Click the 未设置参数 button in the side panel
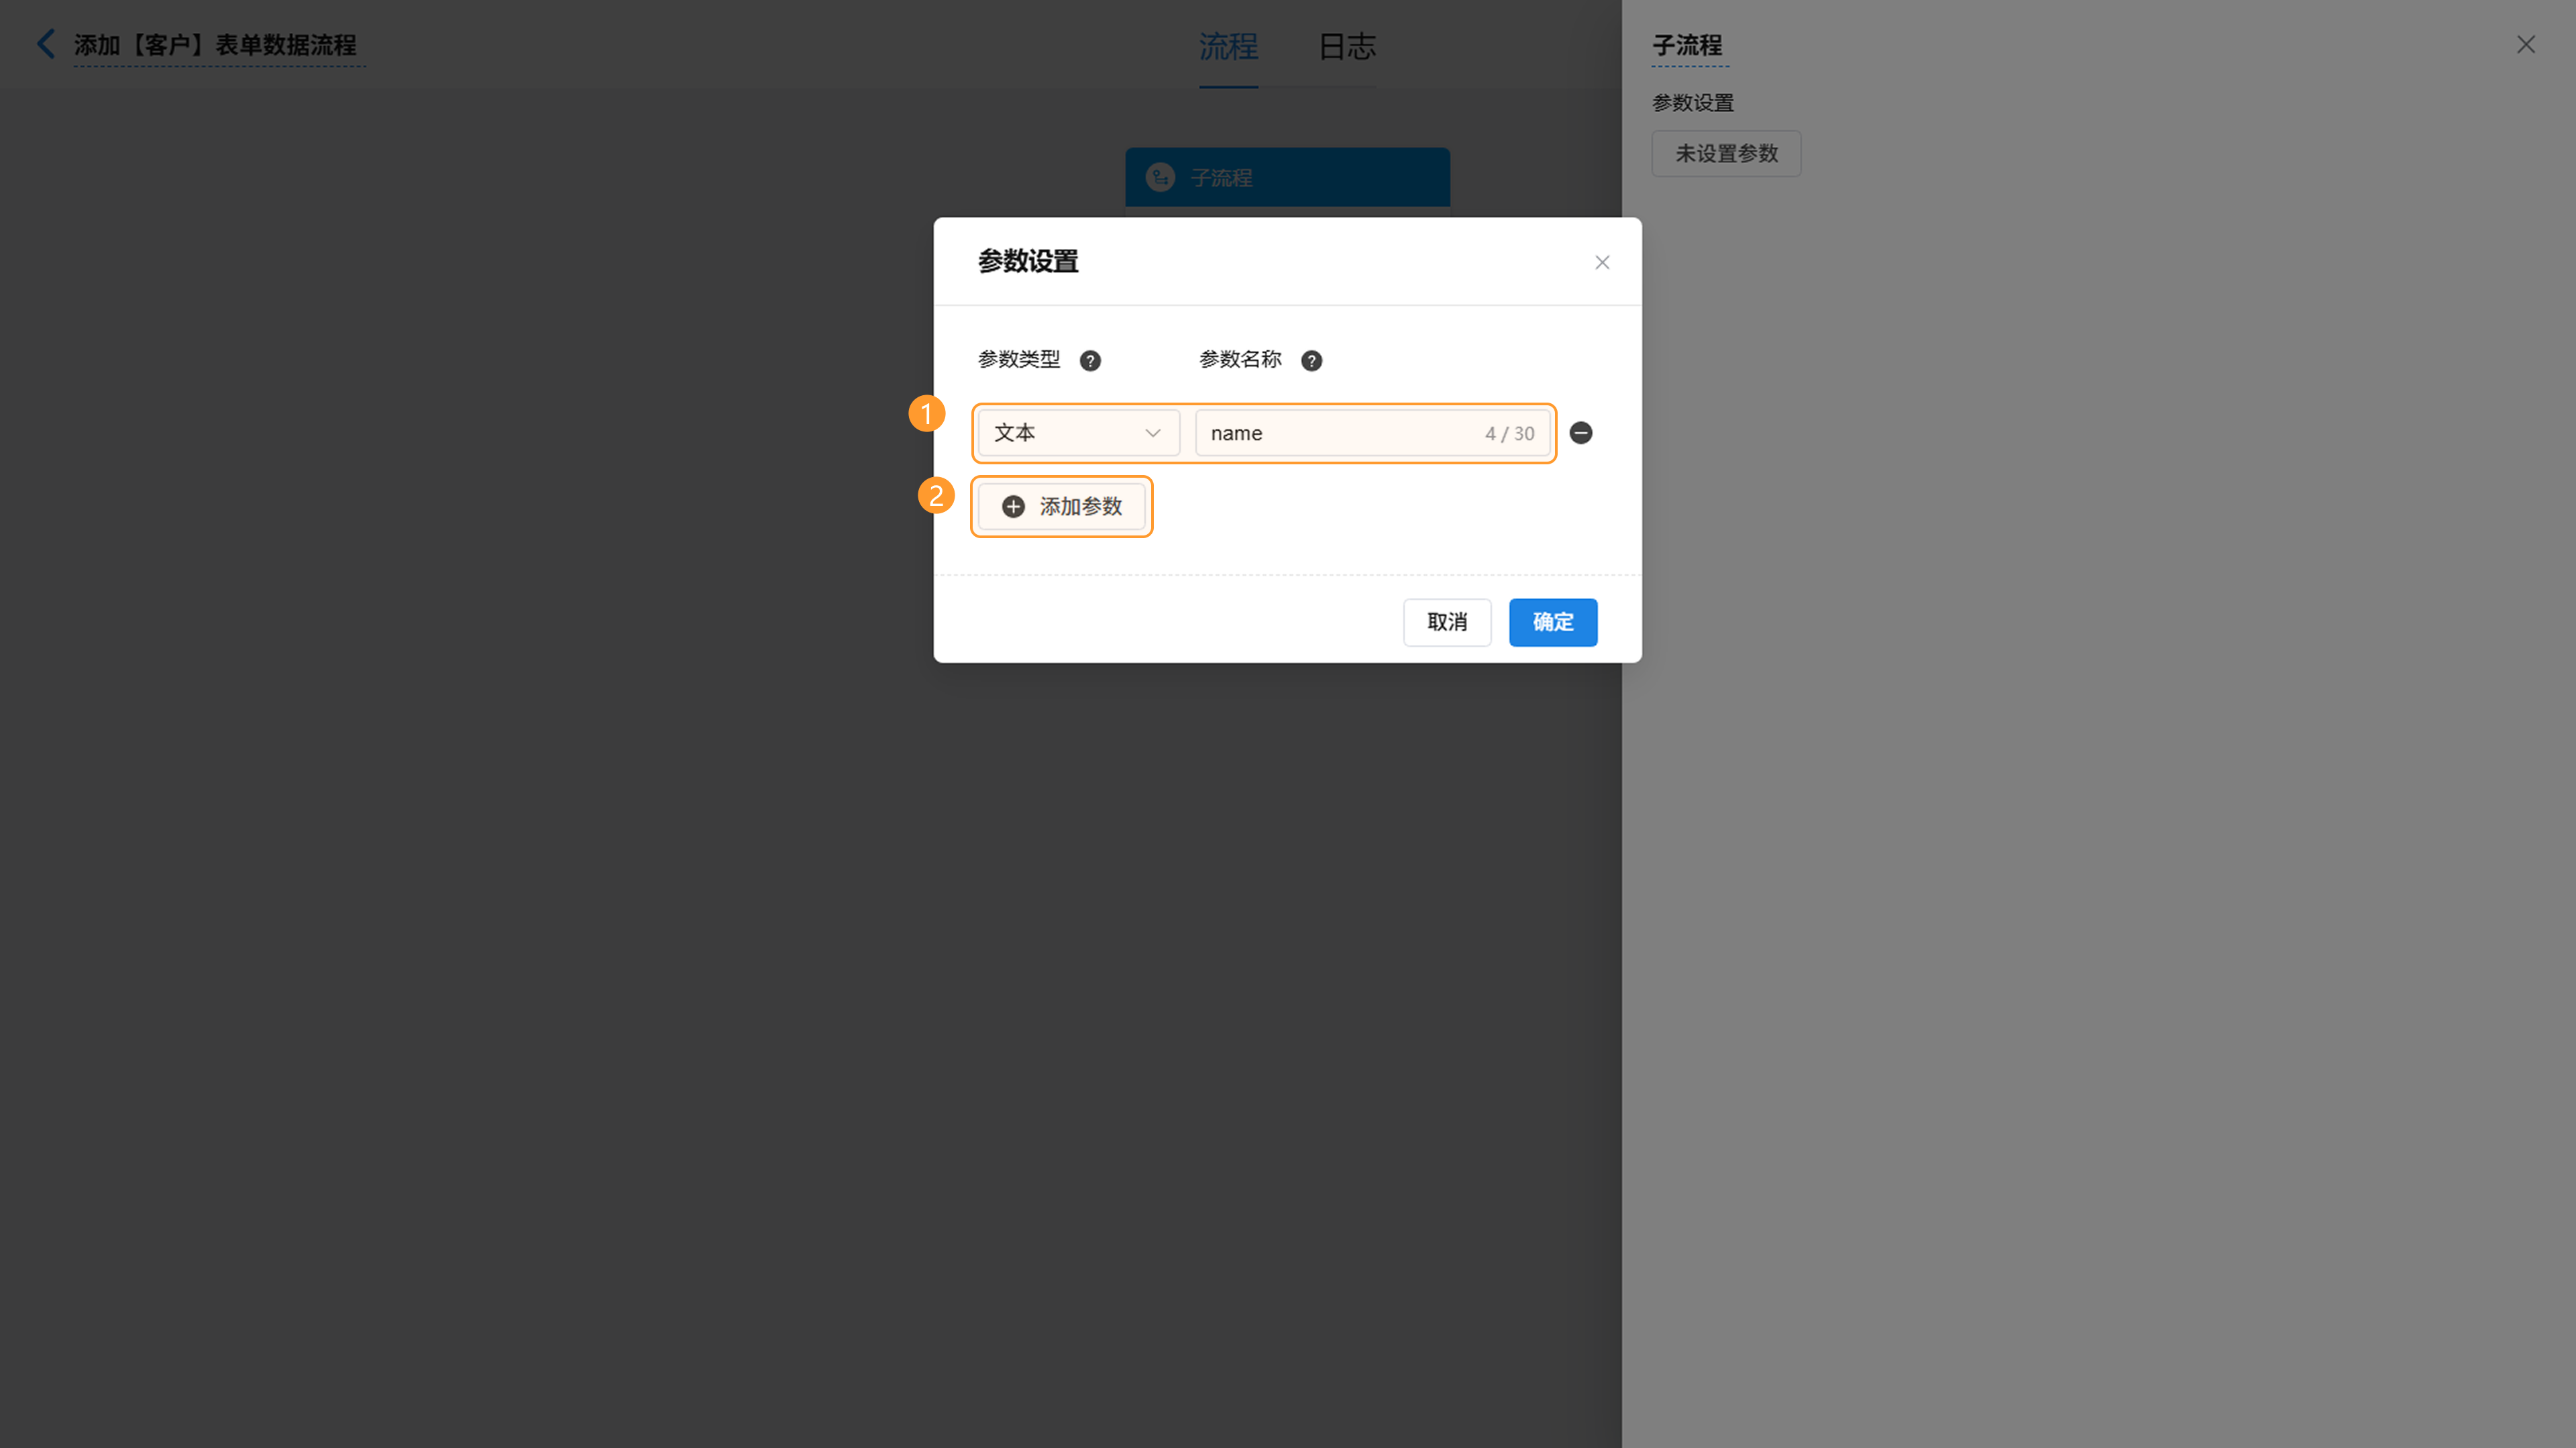Viewport: 2576px width, 1448px height. (1726, 154)
